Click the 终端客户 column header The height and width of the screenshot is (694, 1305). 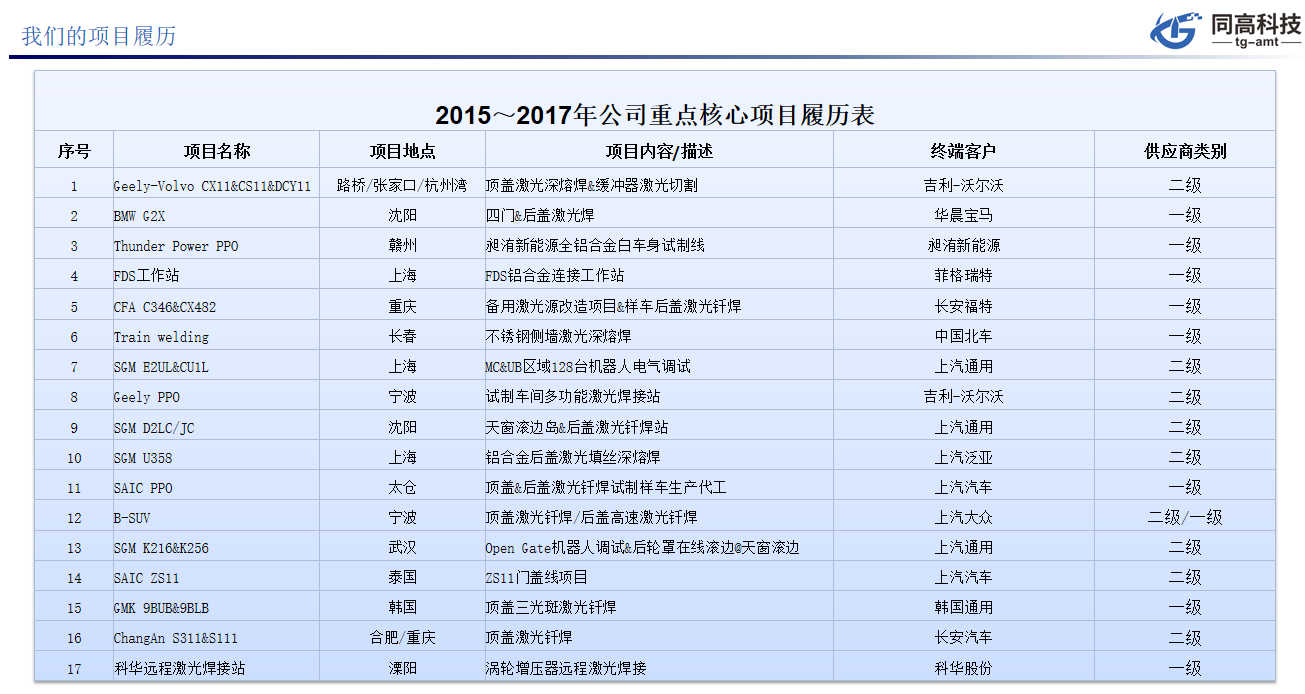click(x=964, y=152)
